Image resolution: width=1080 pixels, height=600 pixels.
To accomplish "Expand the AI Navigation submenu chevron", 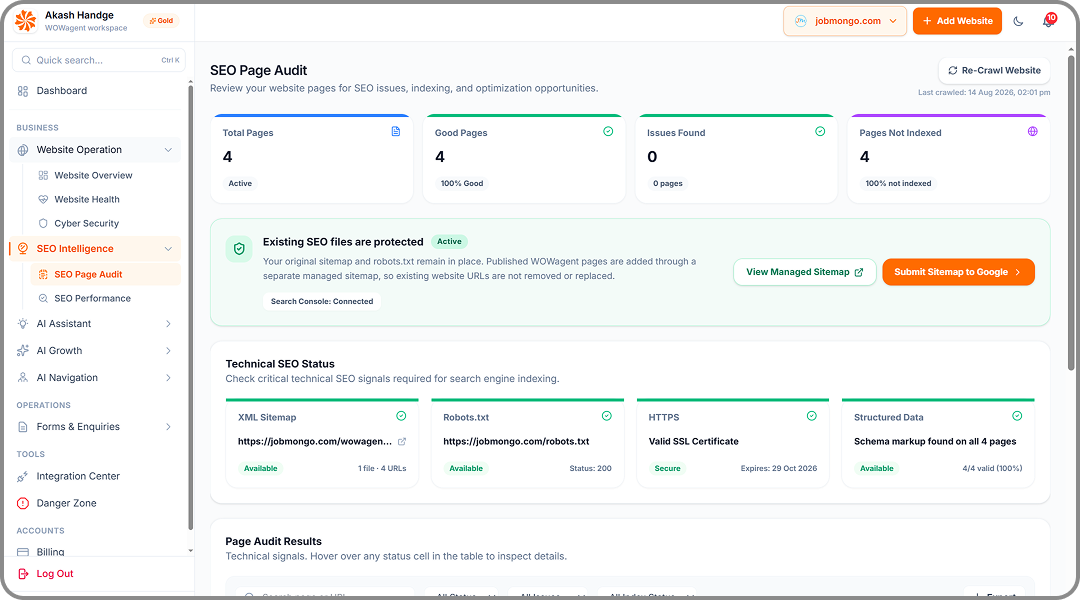I will pyautogui.click(x=168, y=377).
